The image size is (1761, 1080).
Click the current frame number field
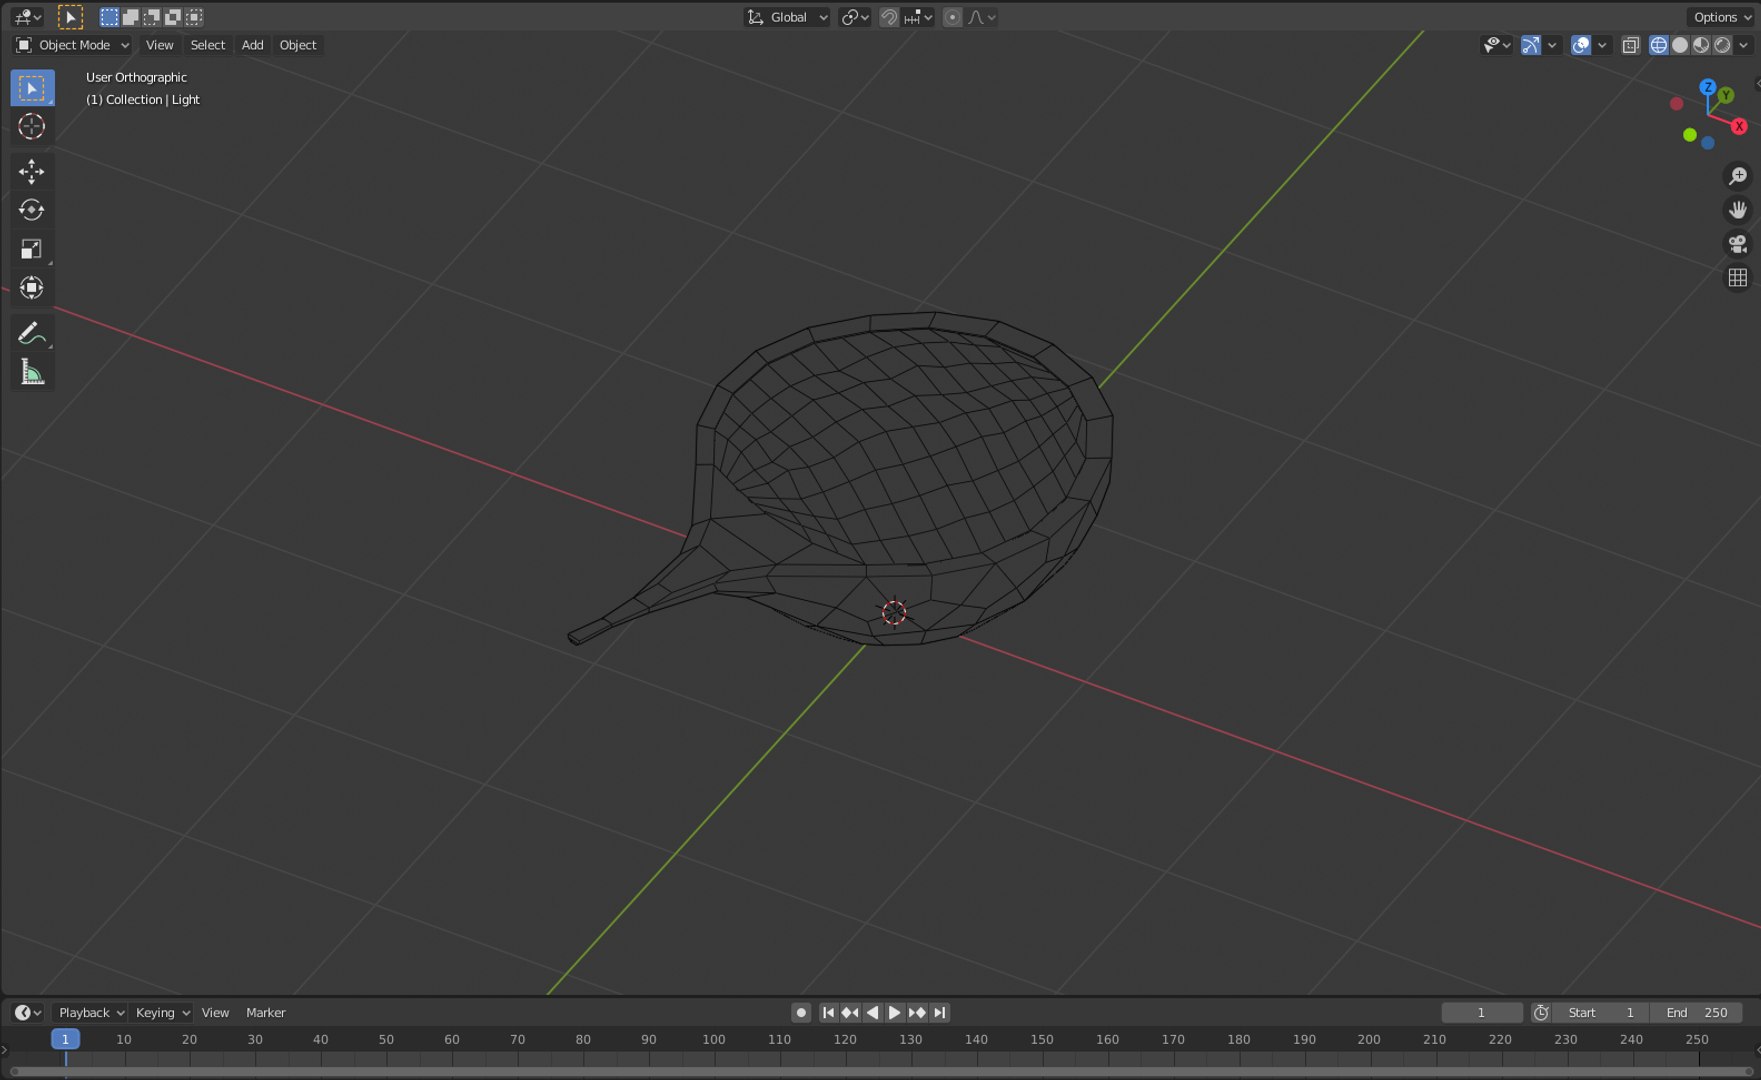(x=1481, y=1013)
